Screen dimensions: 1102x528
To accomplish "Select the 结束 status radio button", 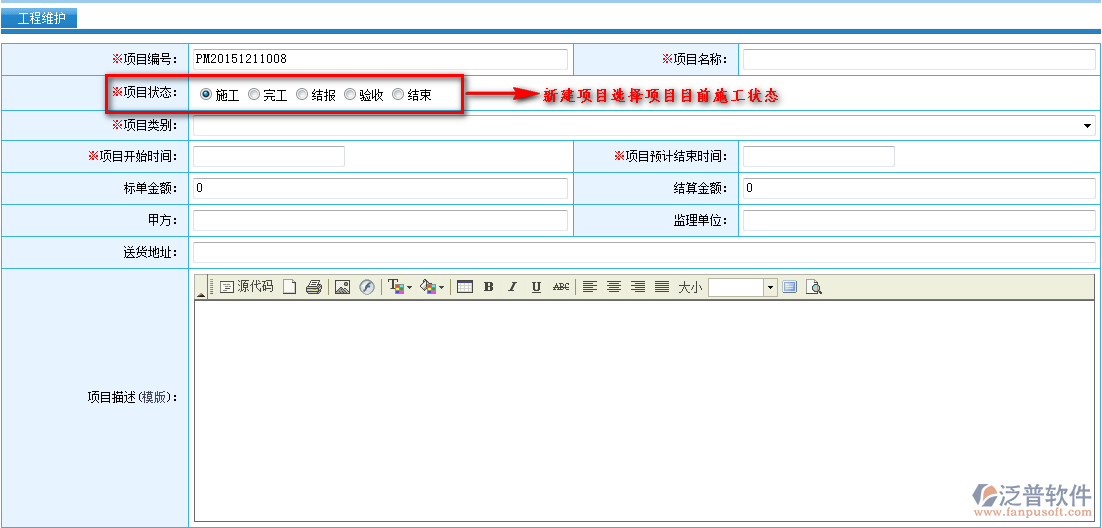I will (398, 94).
